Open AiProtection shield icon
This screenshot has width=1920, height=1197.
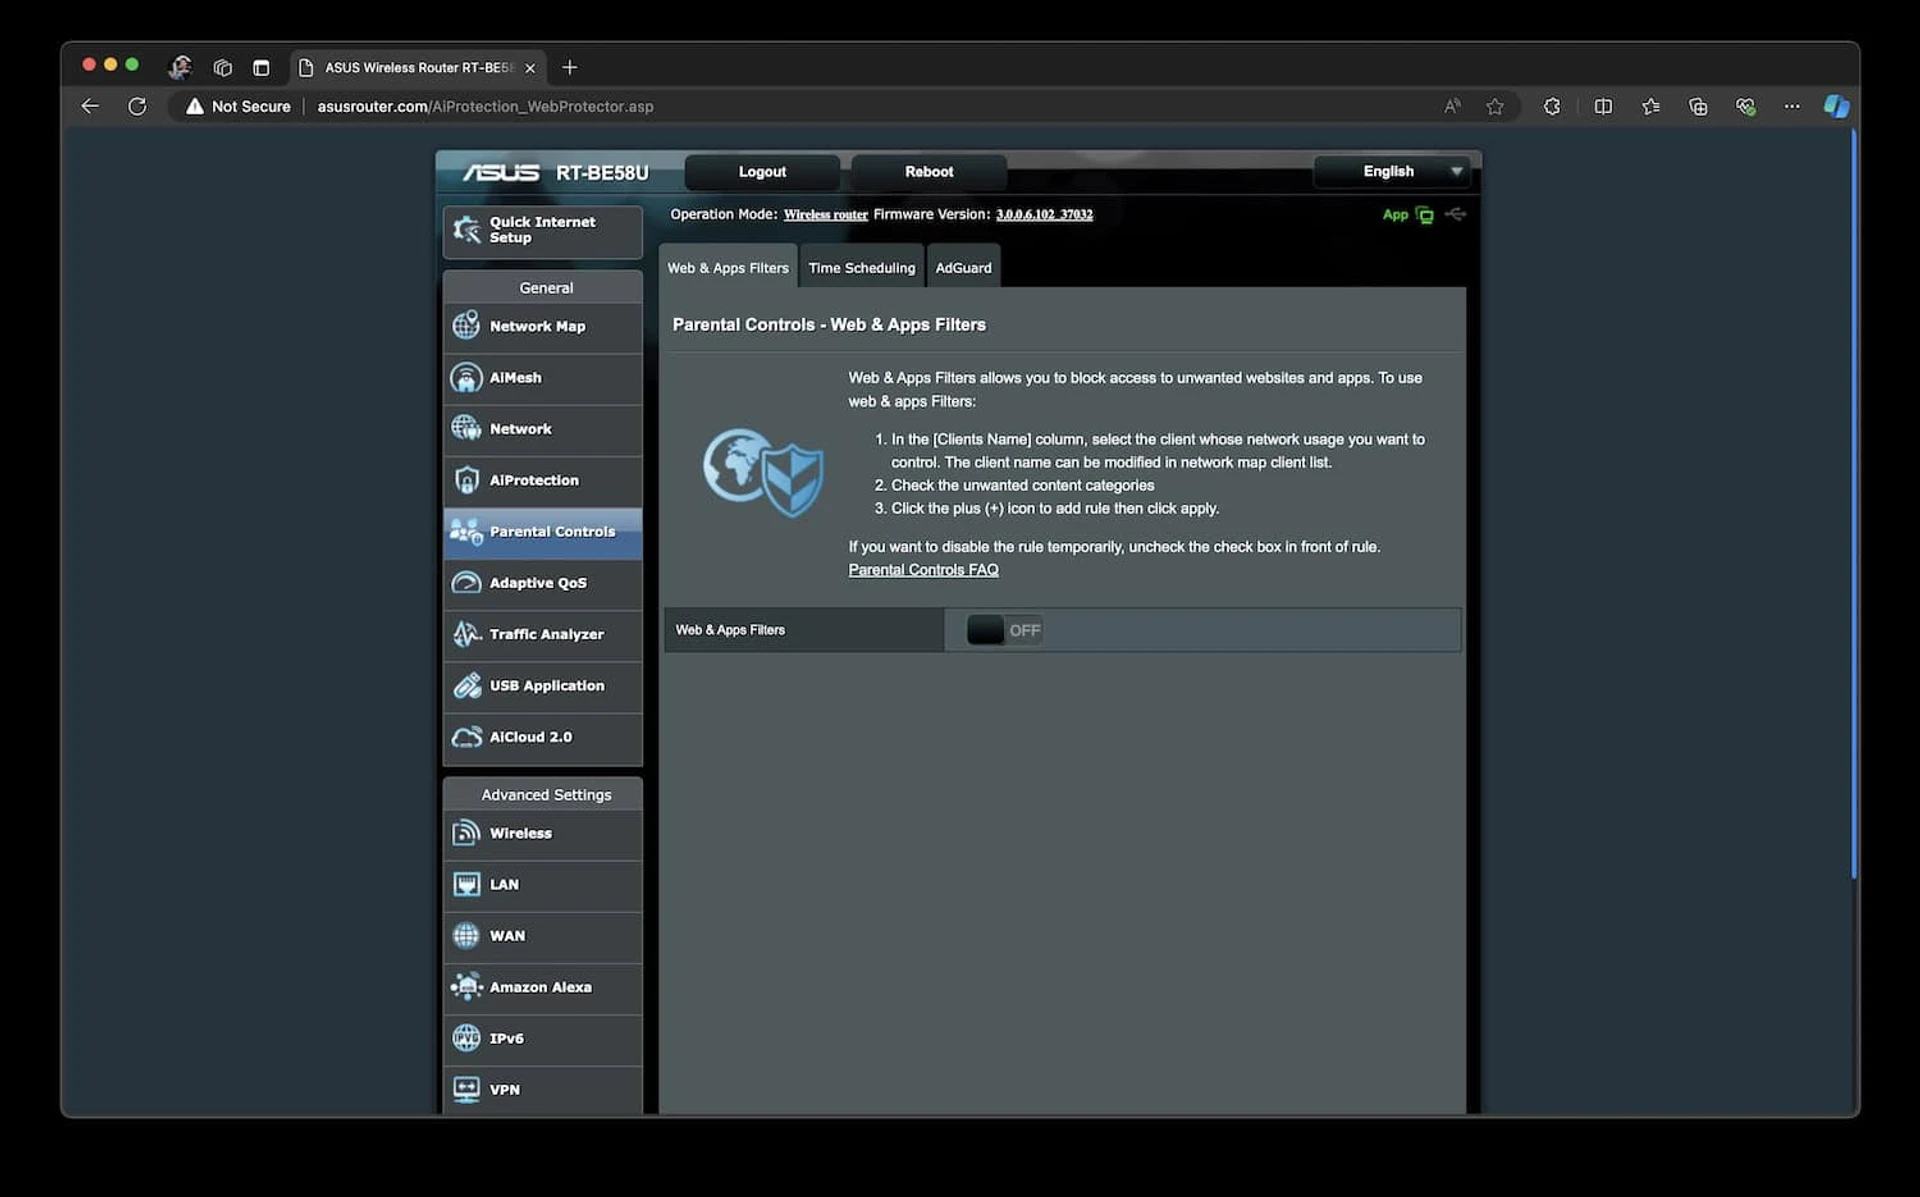pyautogui.click(x=466, y=480)
